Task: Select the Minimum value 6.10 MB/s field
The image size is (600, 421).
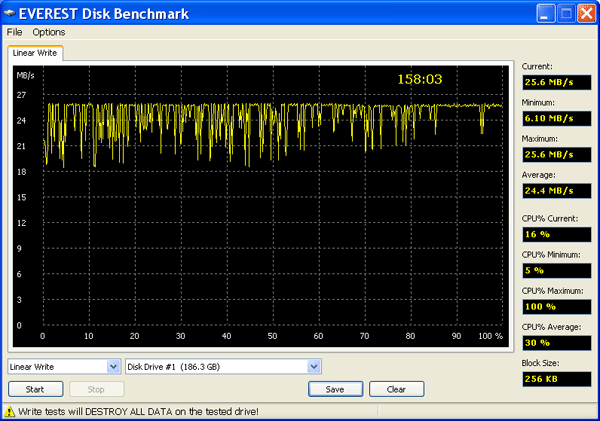Action: point(551,118)
